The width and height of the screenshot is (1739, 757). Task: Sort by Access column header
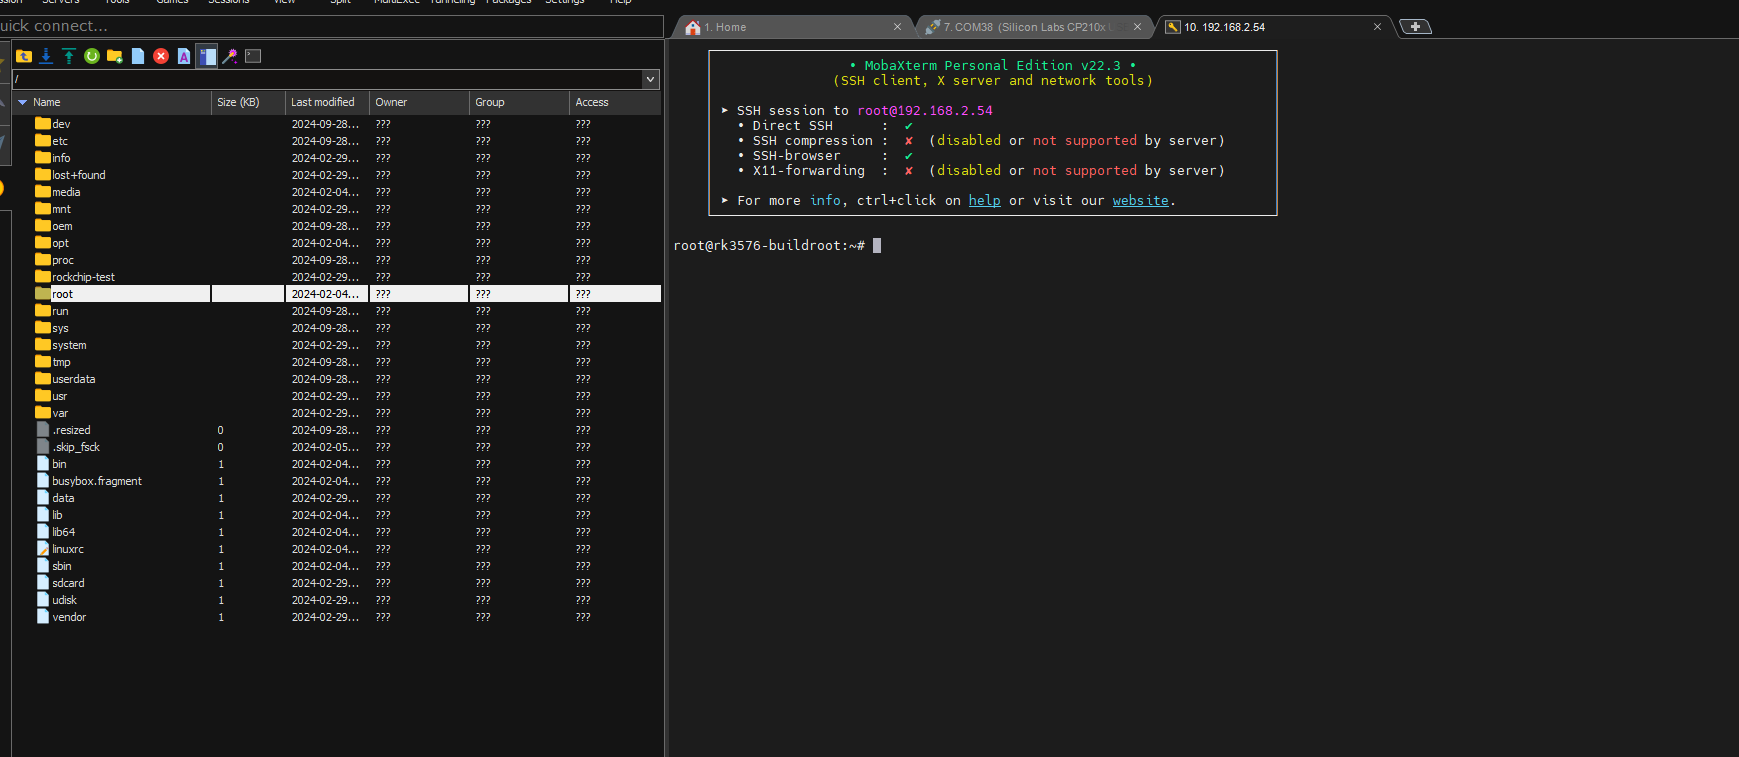(615, 102)
